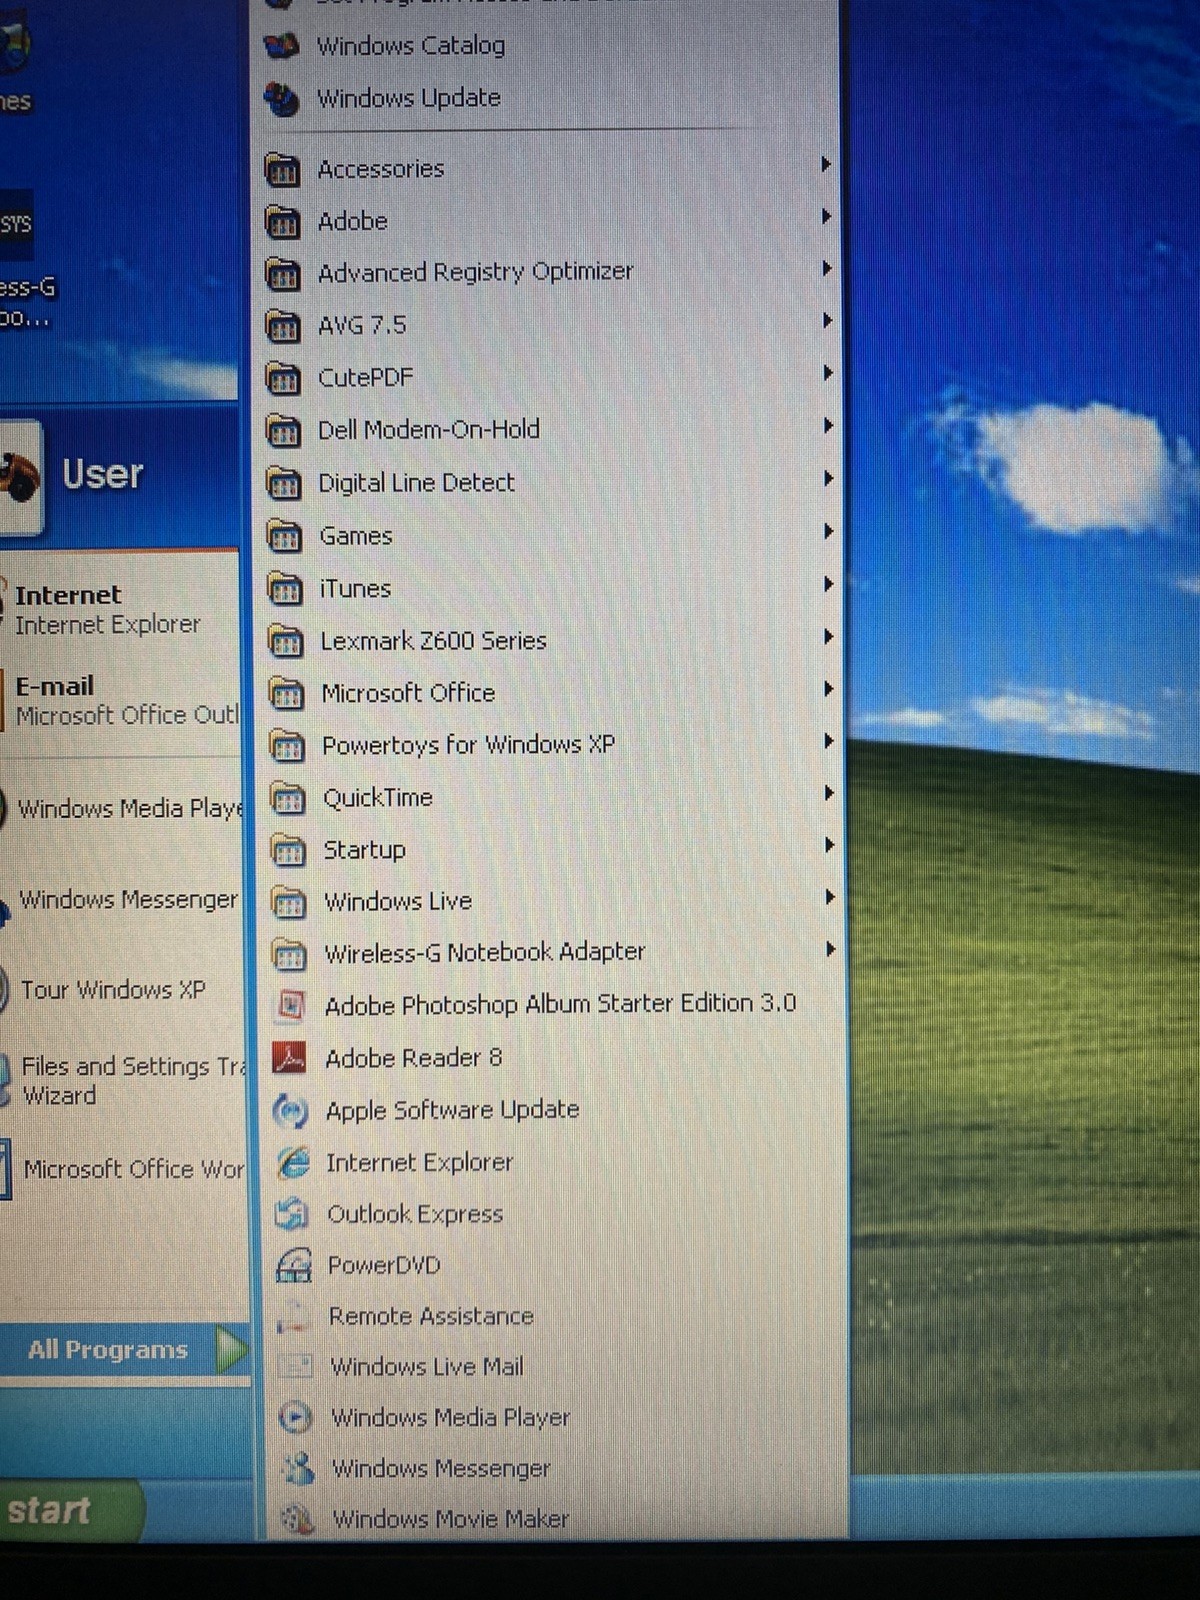The image size is (1200, 1600).
Task: Click the Windows Update globe icon
Action: [282, 99]
